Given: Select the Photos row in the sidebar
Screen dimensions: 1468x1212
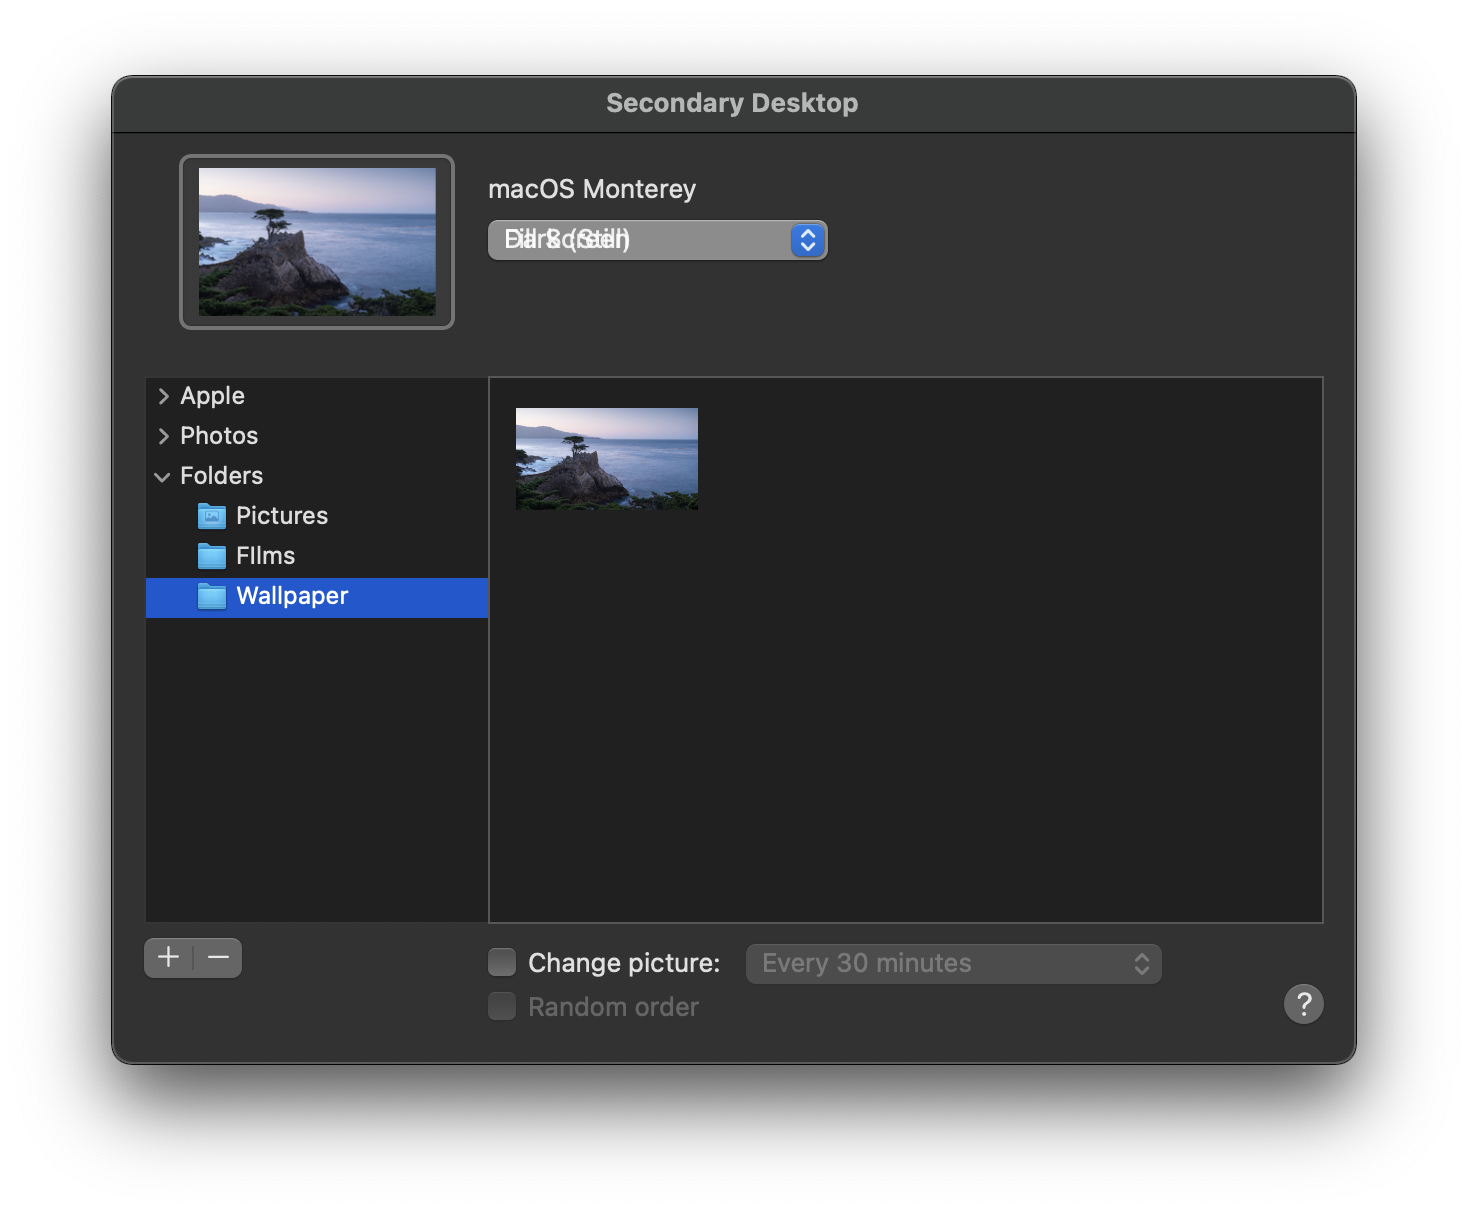Looking at the screenshot, I should [x=317, y=436].
